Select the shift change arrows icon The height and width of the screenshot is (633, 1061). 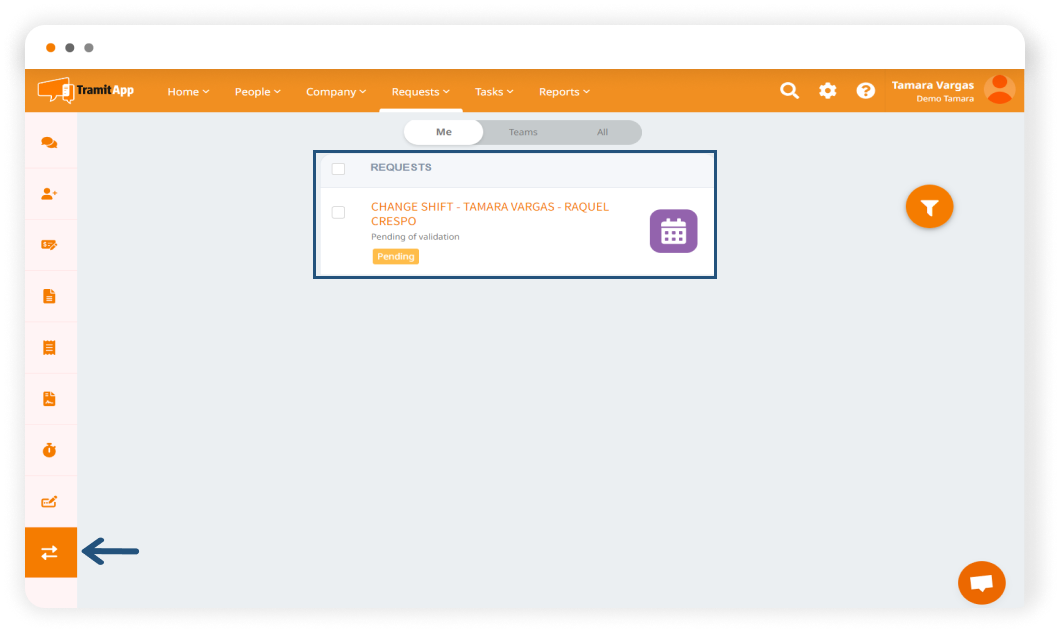[x=50, y=552]
